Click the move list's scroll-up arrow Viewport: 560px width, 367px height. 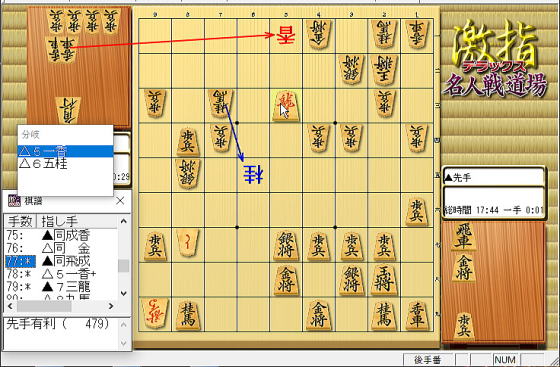click(x=124, y=221)
